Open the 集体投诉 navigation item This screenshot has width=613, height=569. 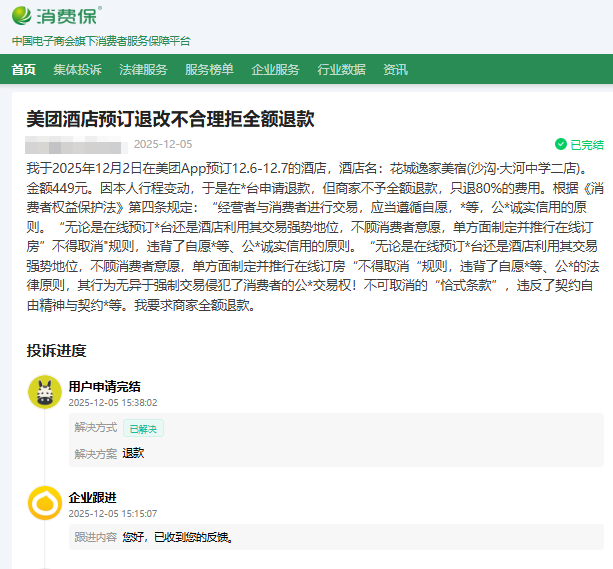coord(77,69)
